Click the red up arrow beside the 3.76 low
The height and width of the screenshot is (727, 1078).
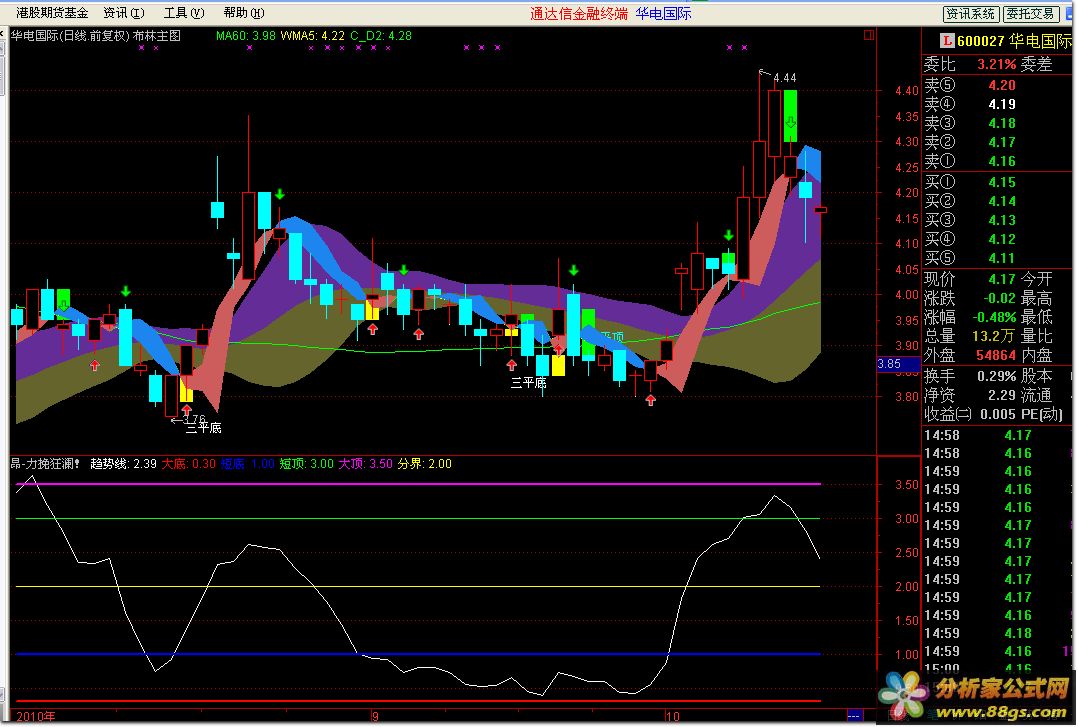click(186, 411)
